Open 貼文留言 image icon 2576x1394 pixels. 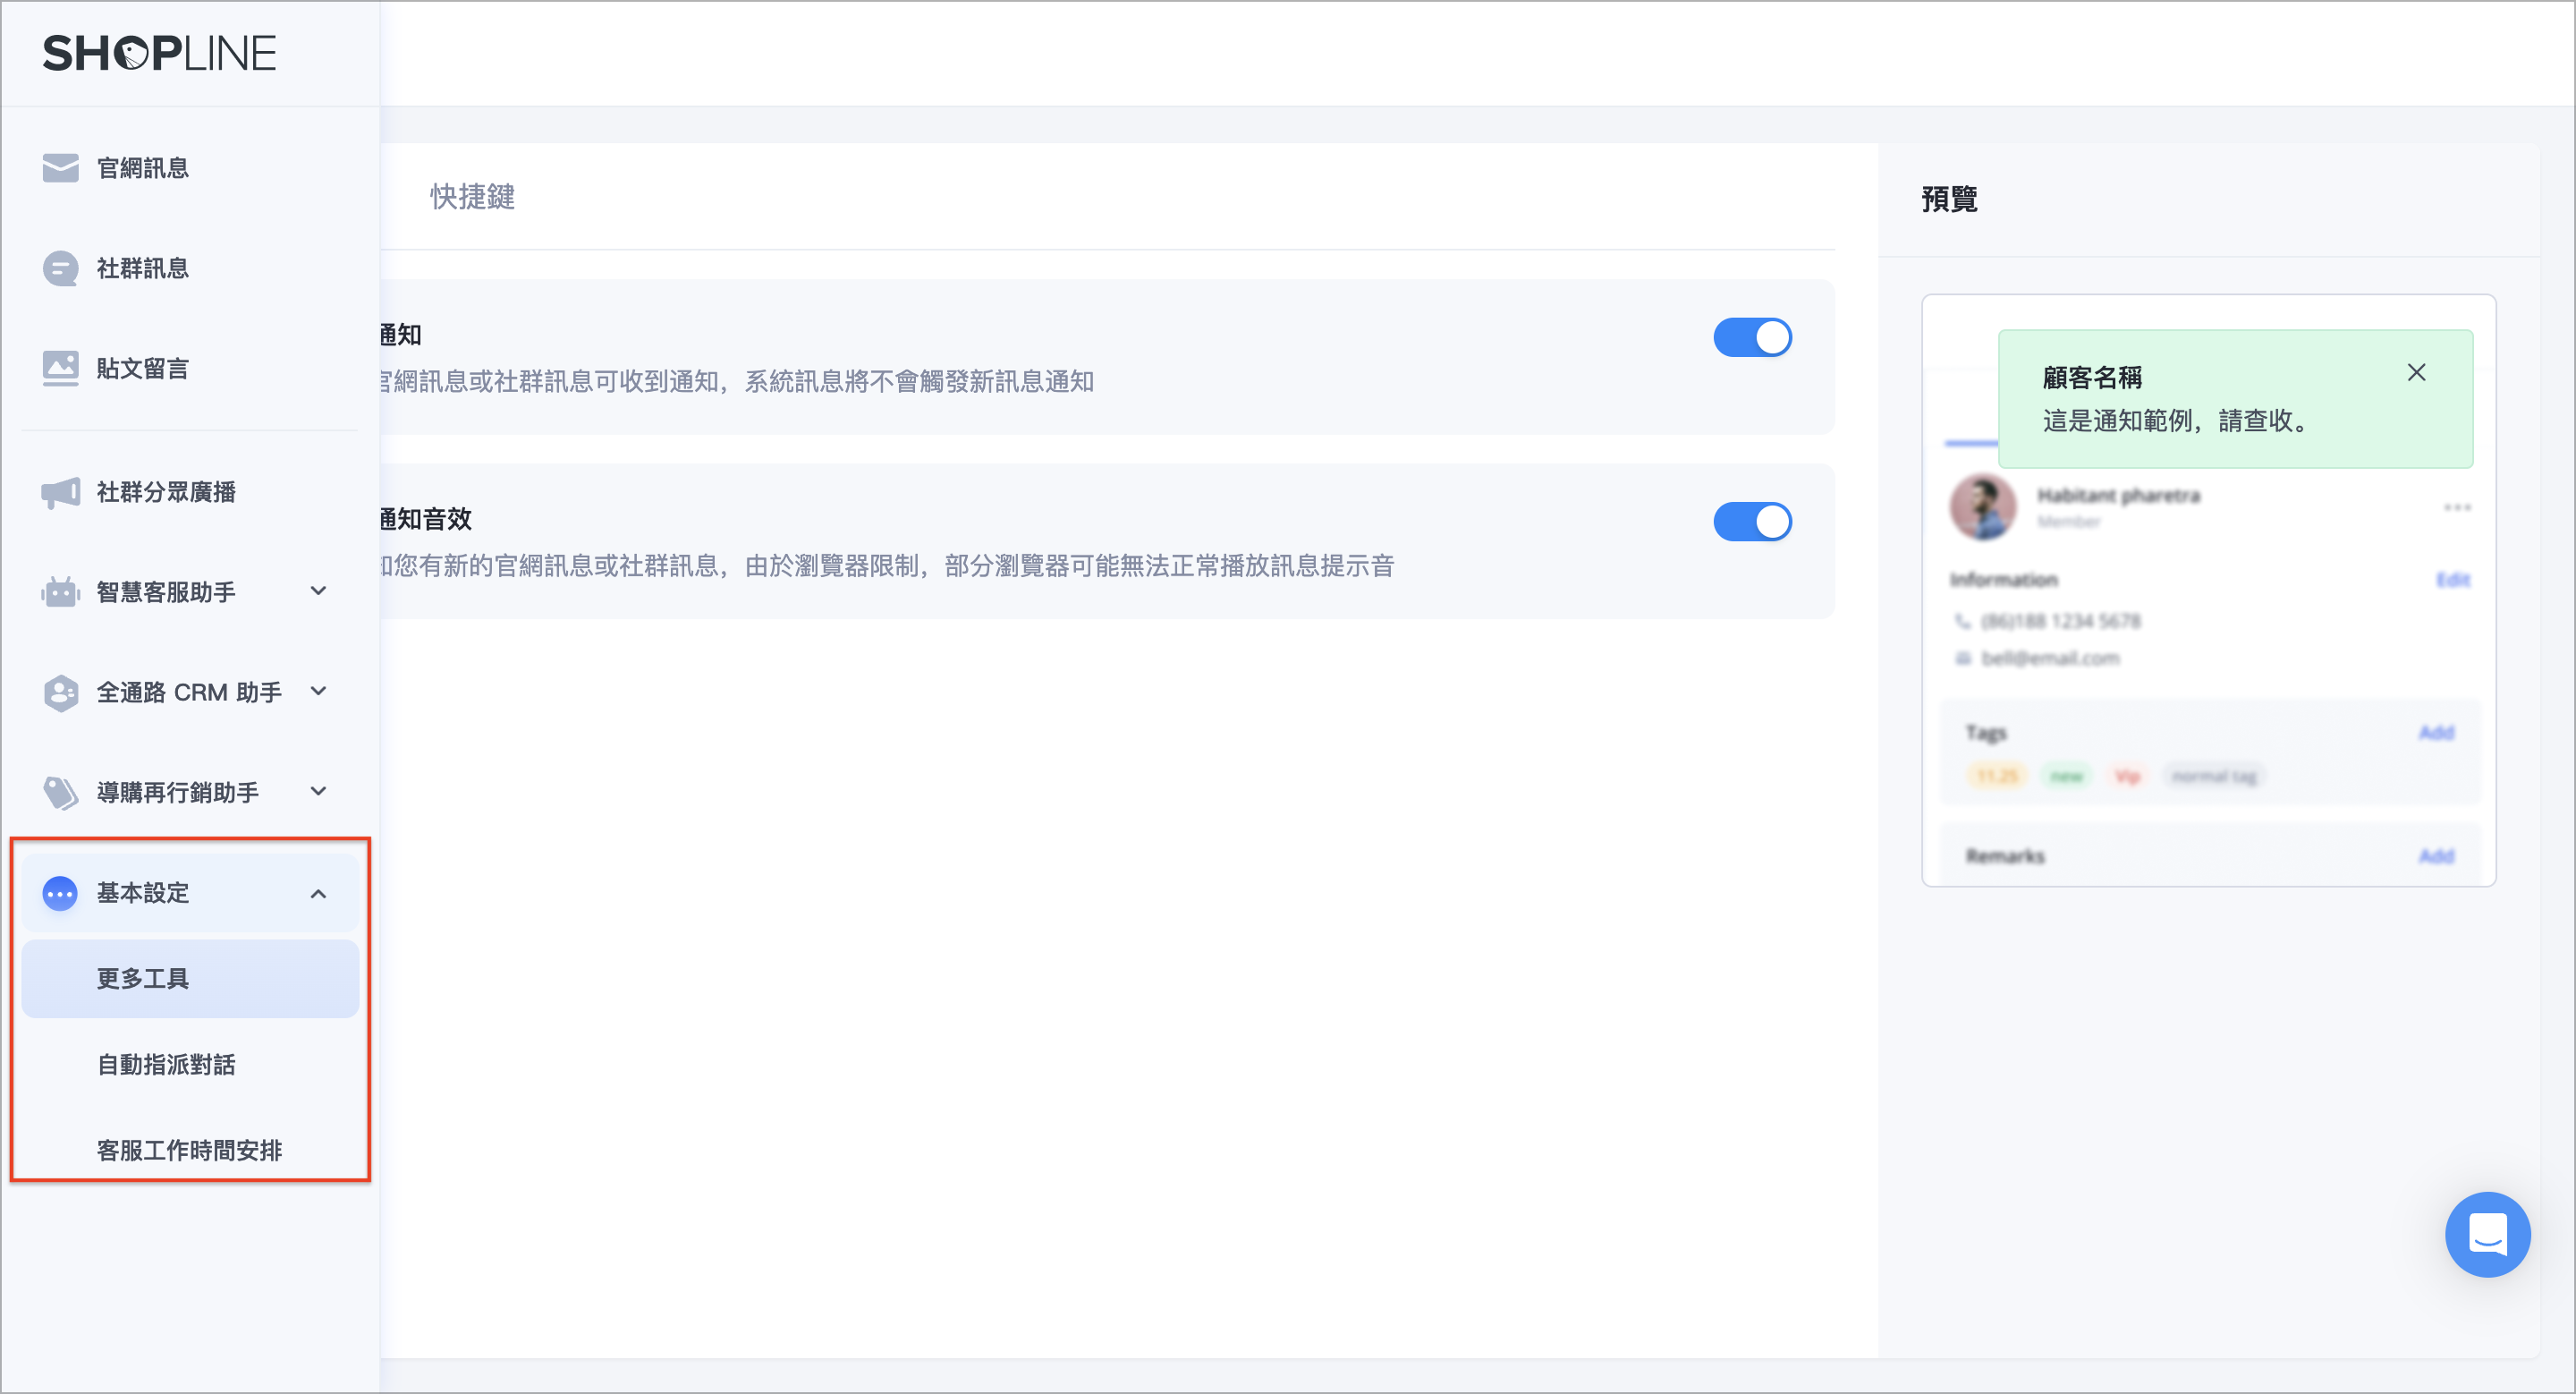coord(61,368)
